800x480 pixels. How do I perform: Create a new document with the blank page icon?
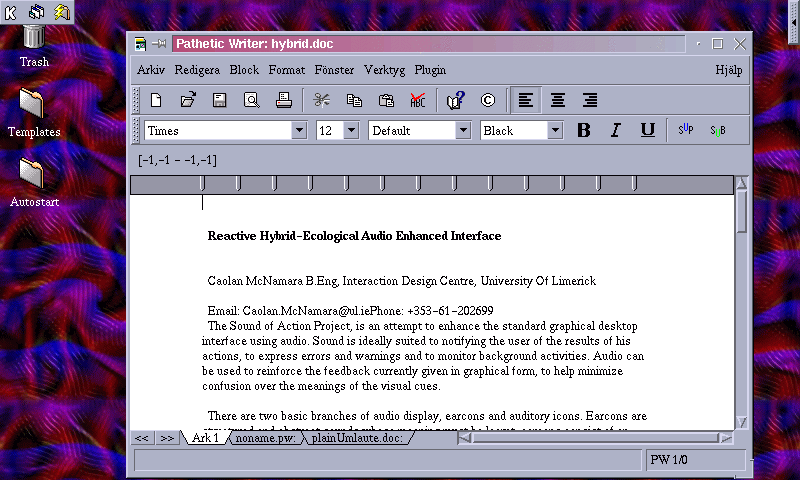(x=156, y=100)
